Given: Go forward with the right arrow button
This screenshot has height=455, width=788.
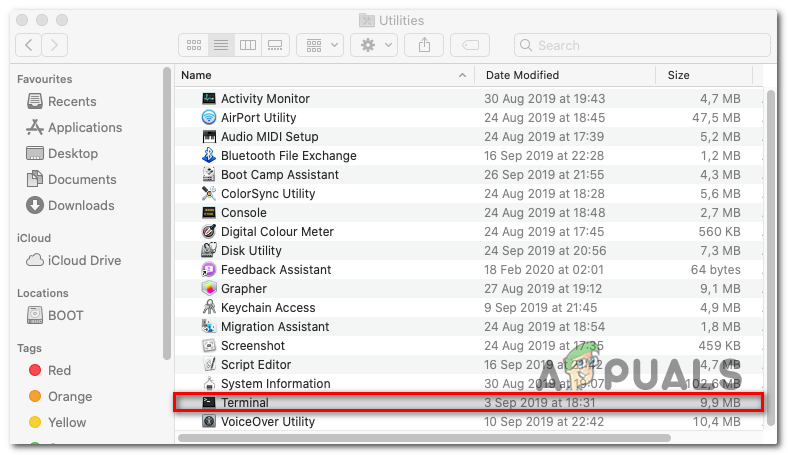Looking at the screenshot, I should 54,45.
